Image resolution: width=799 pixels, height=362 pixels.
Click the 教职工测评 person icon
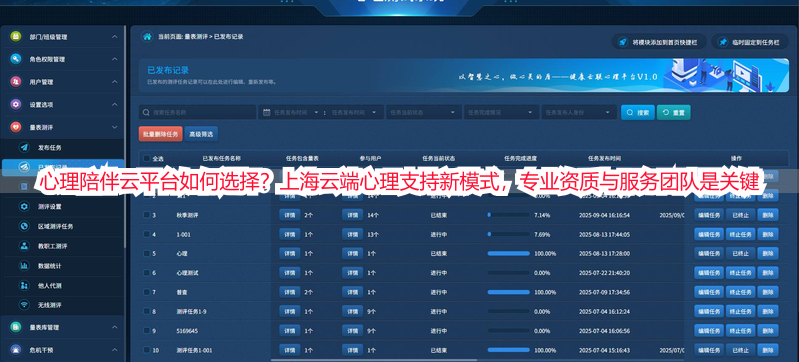click(x=24, y=246)
